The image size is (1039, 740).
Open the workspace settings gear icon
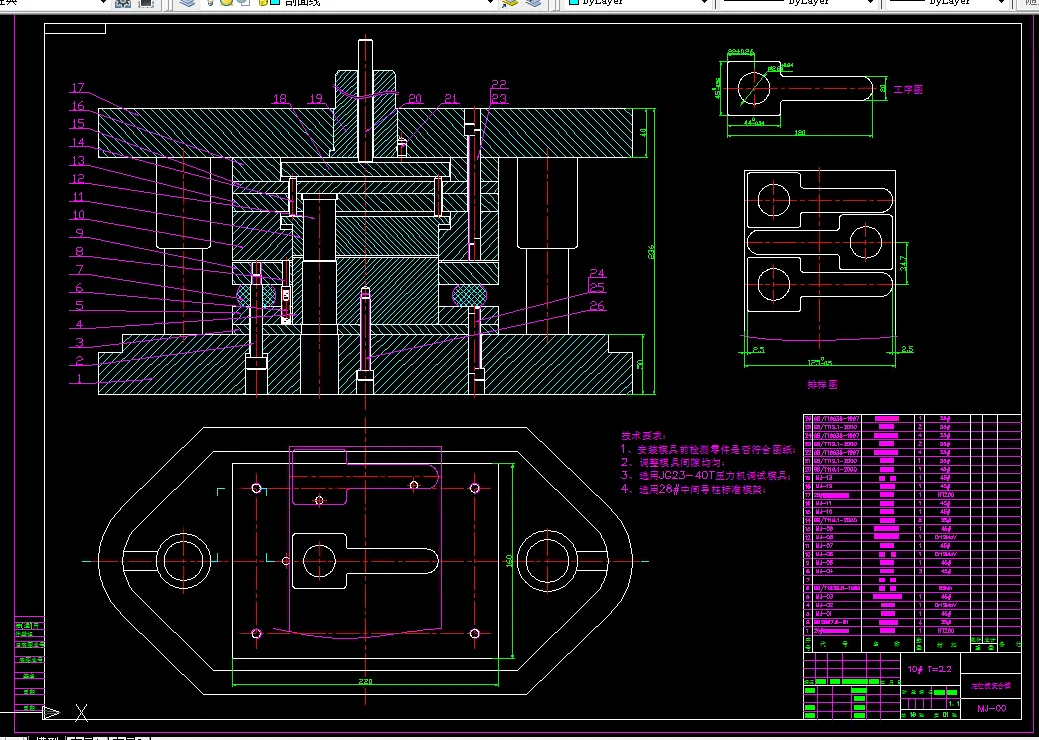click(x=123, y=3)
